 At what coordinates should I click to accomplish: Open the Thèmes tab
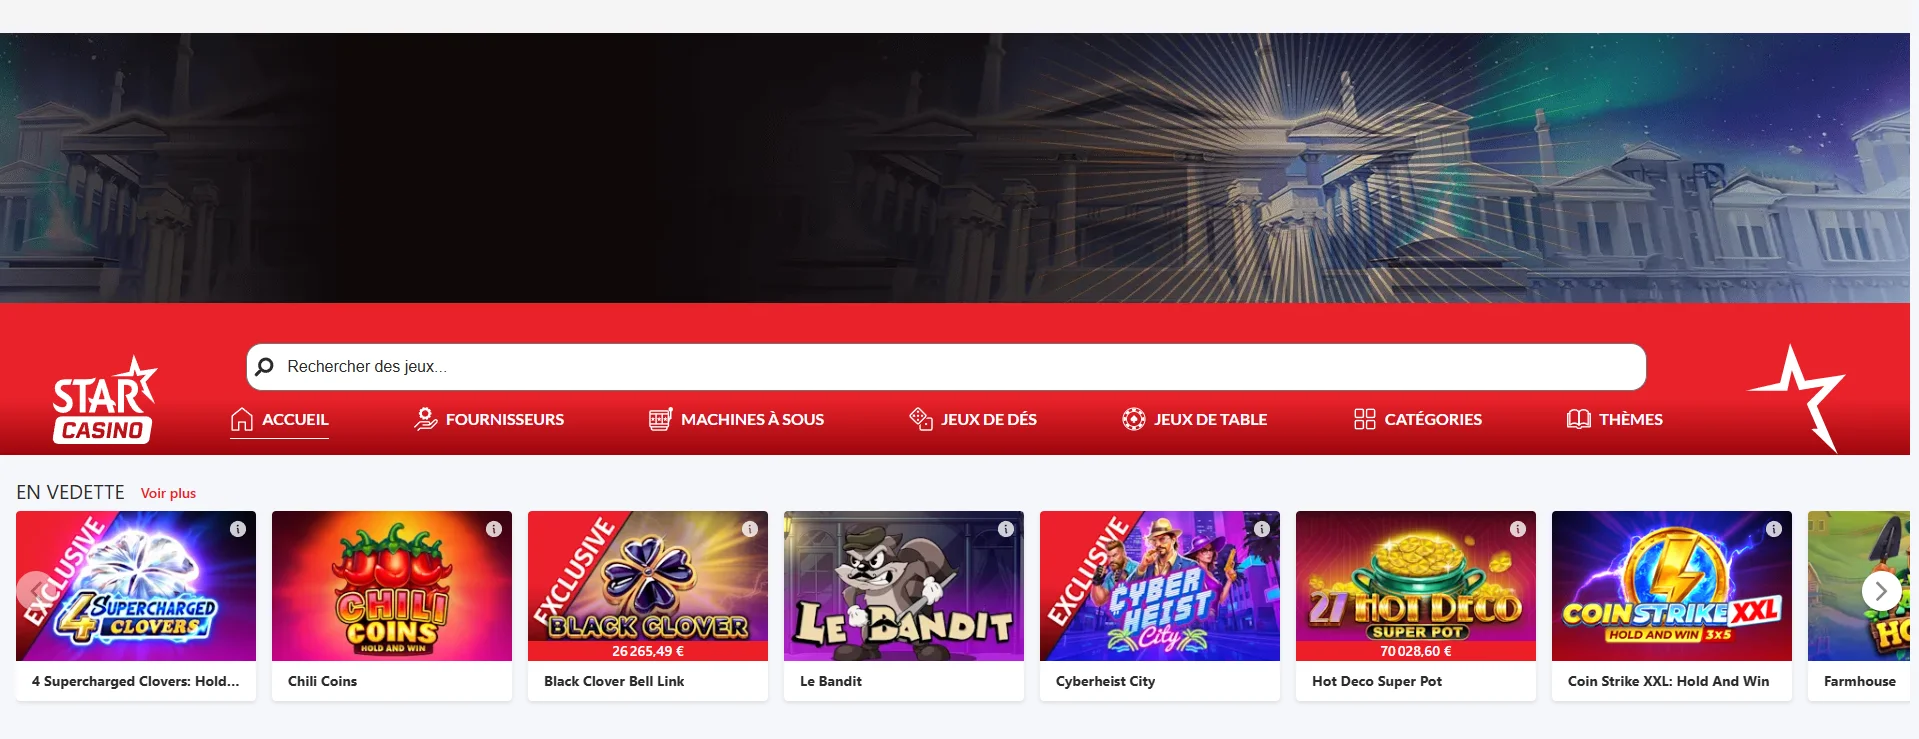pos(1614,419)
